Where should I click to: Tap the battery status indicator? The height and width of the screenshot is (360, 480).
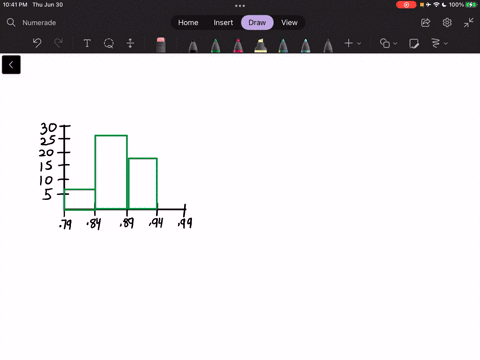[x=471, y=5]
